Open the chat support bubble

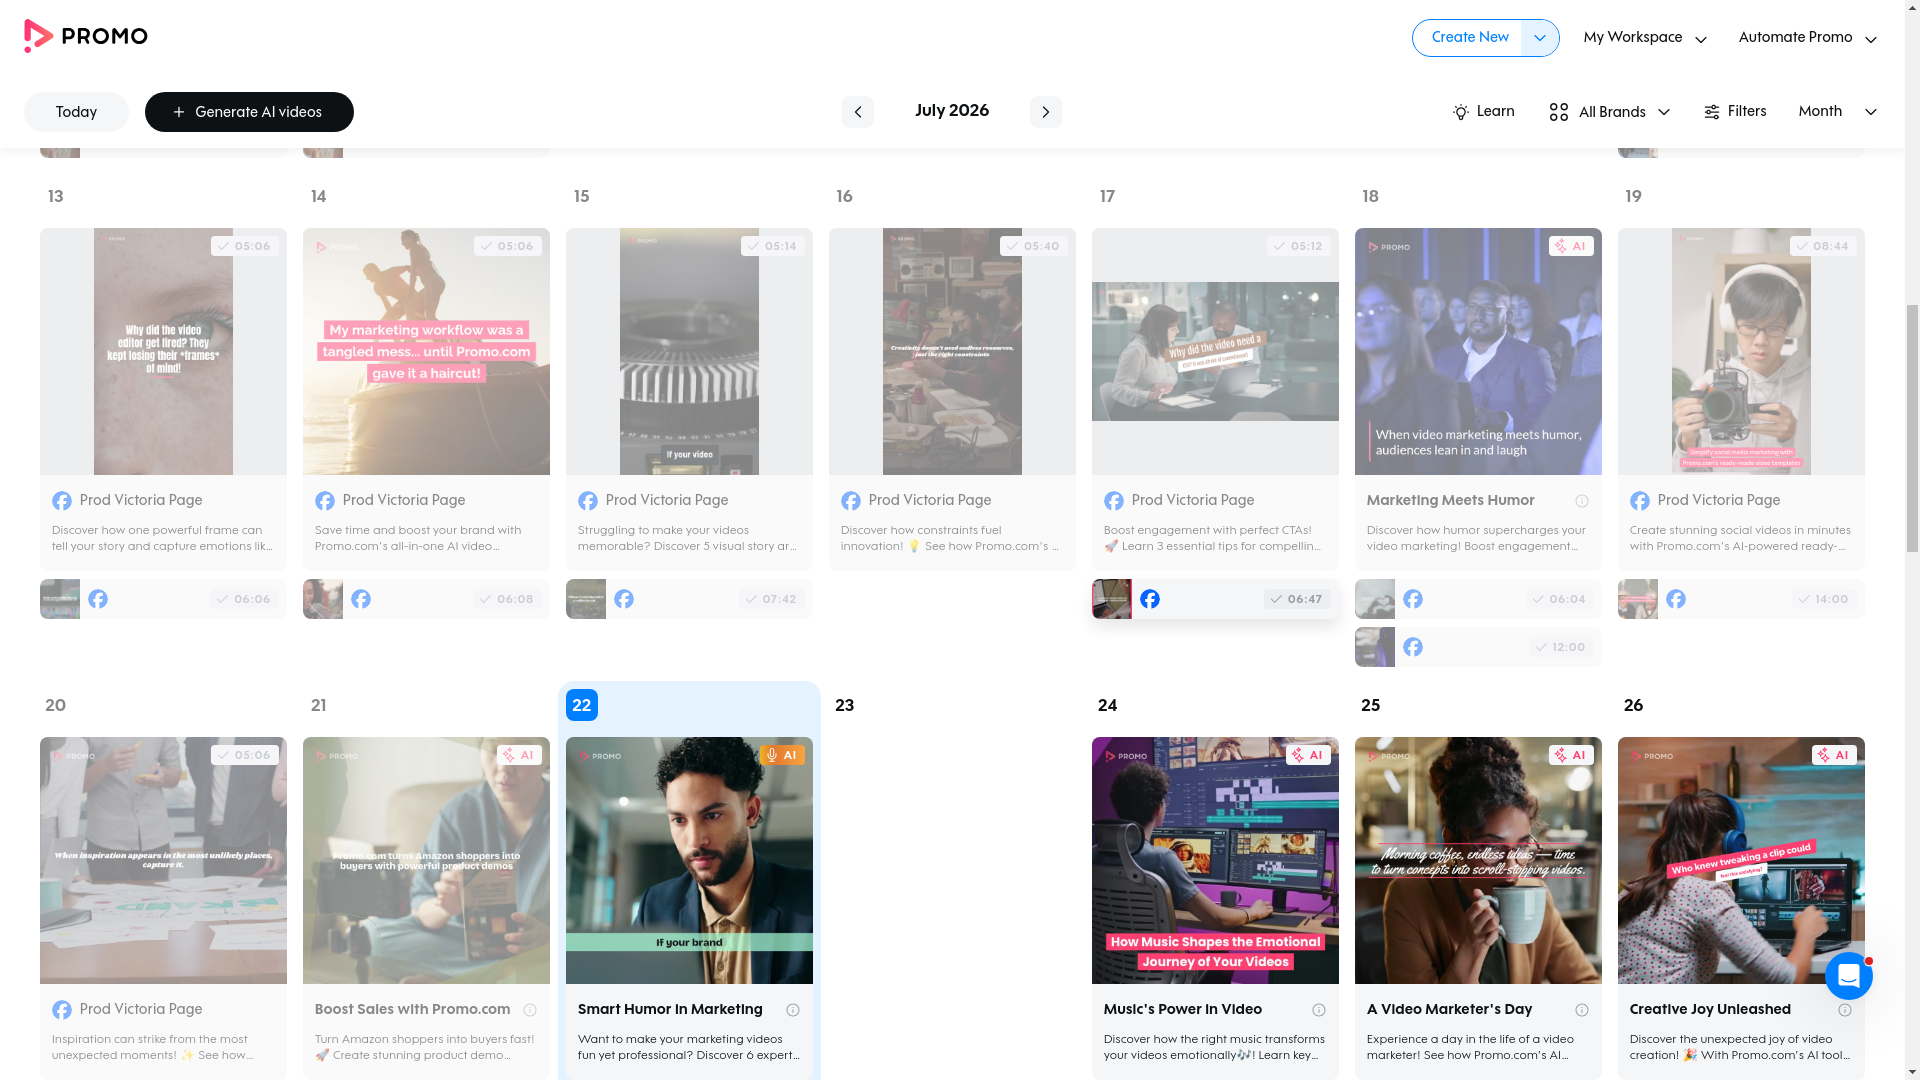[x=1848, y=976]
